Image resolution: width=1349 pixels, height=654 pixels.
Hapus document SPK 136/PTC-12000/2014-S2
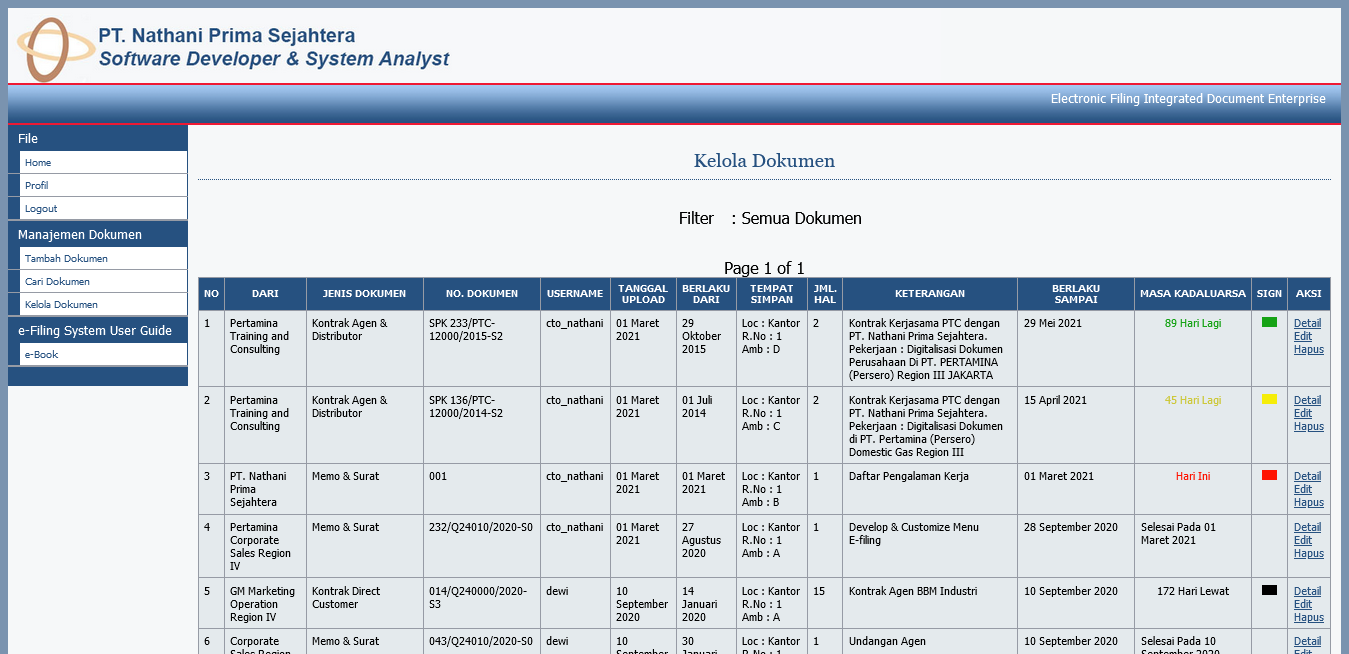(x=1308, y=426)
